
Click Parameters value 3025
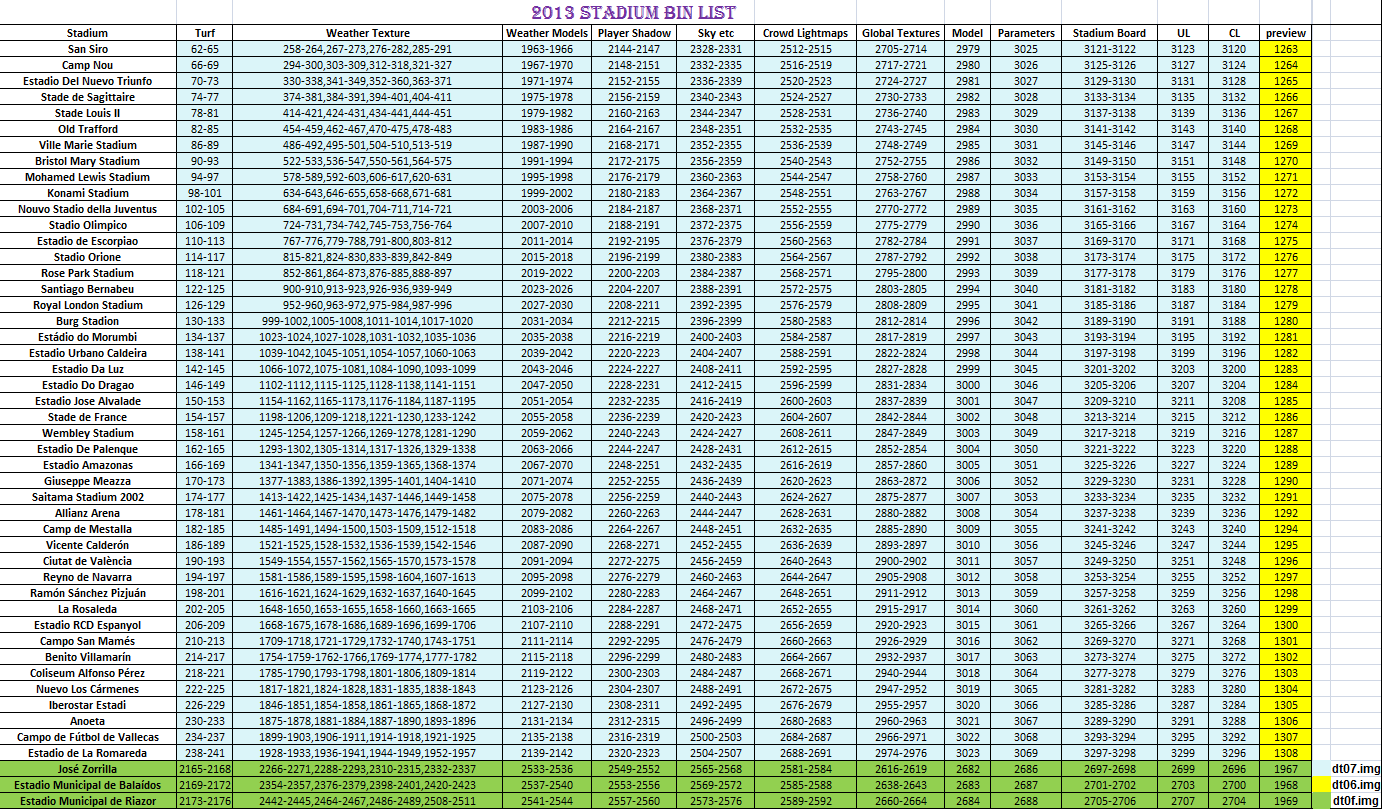(1026, 49)
